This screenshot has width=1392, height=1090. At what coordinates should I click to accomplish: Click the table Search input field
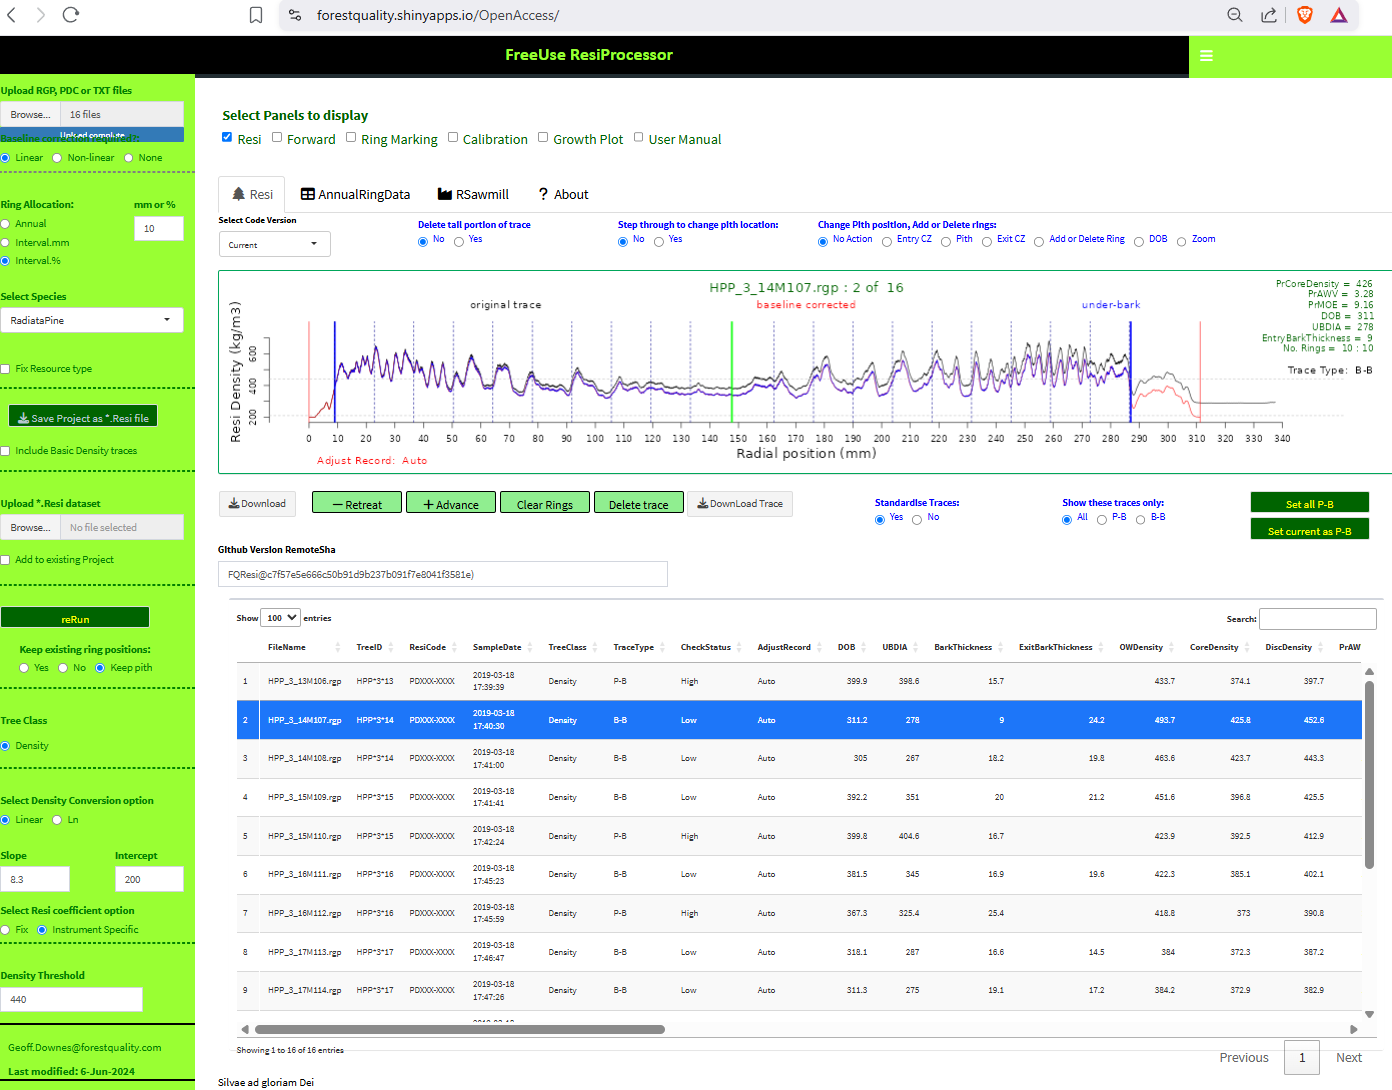coord(1317,619)
